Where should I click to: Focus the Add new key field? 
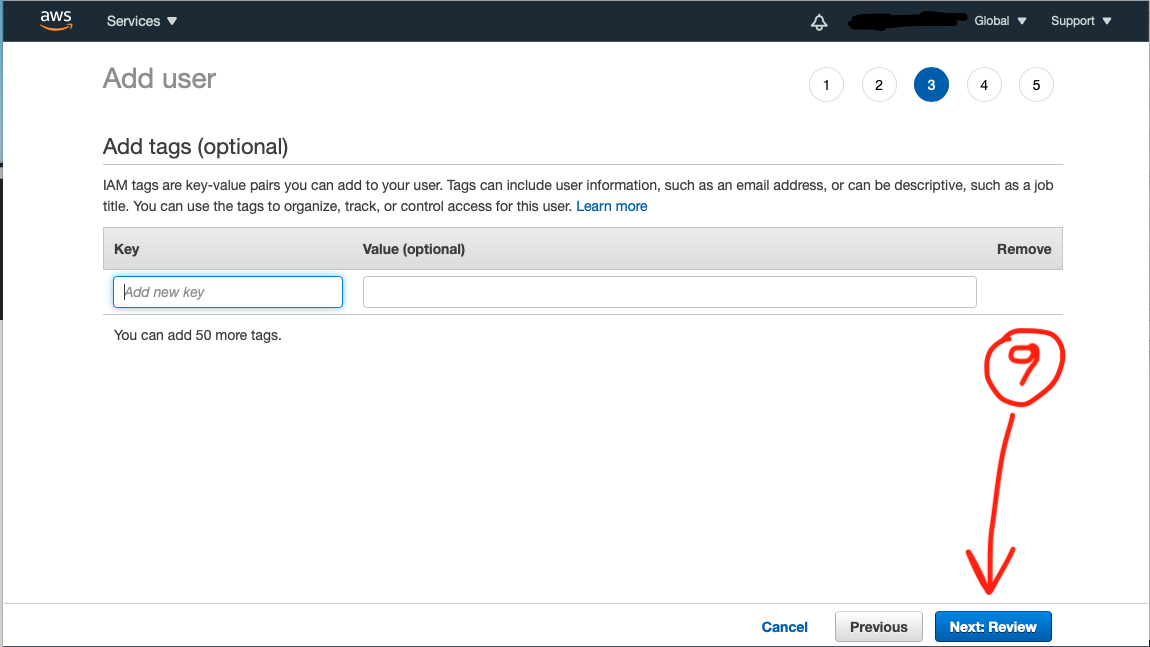(228, 292)
